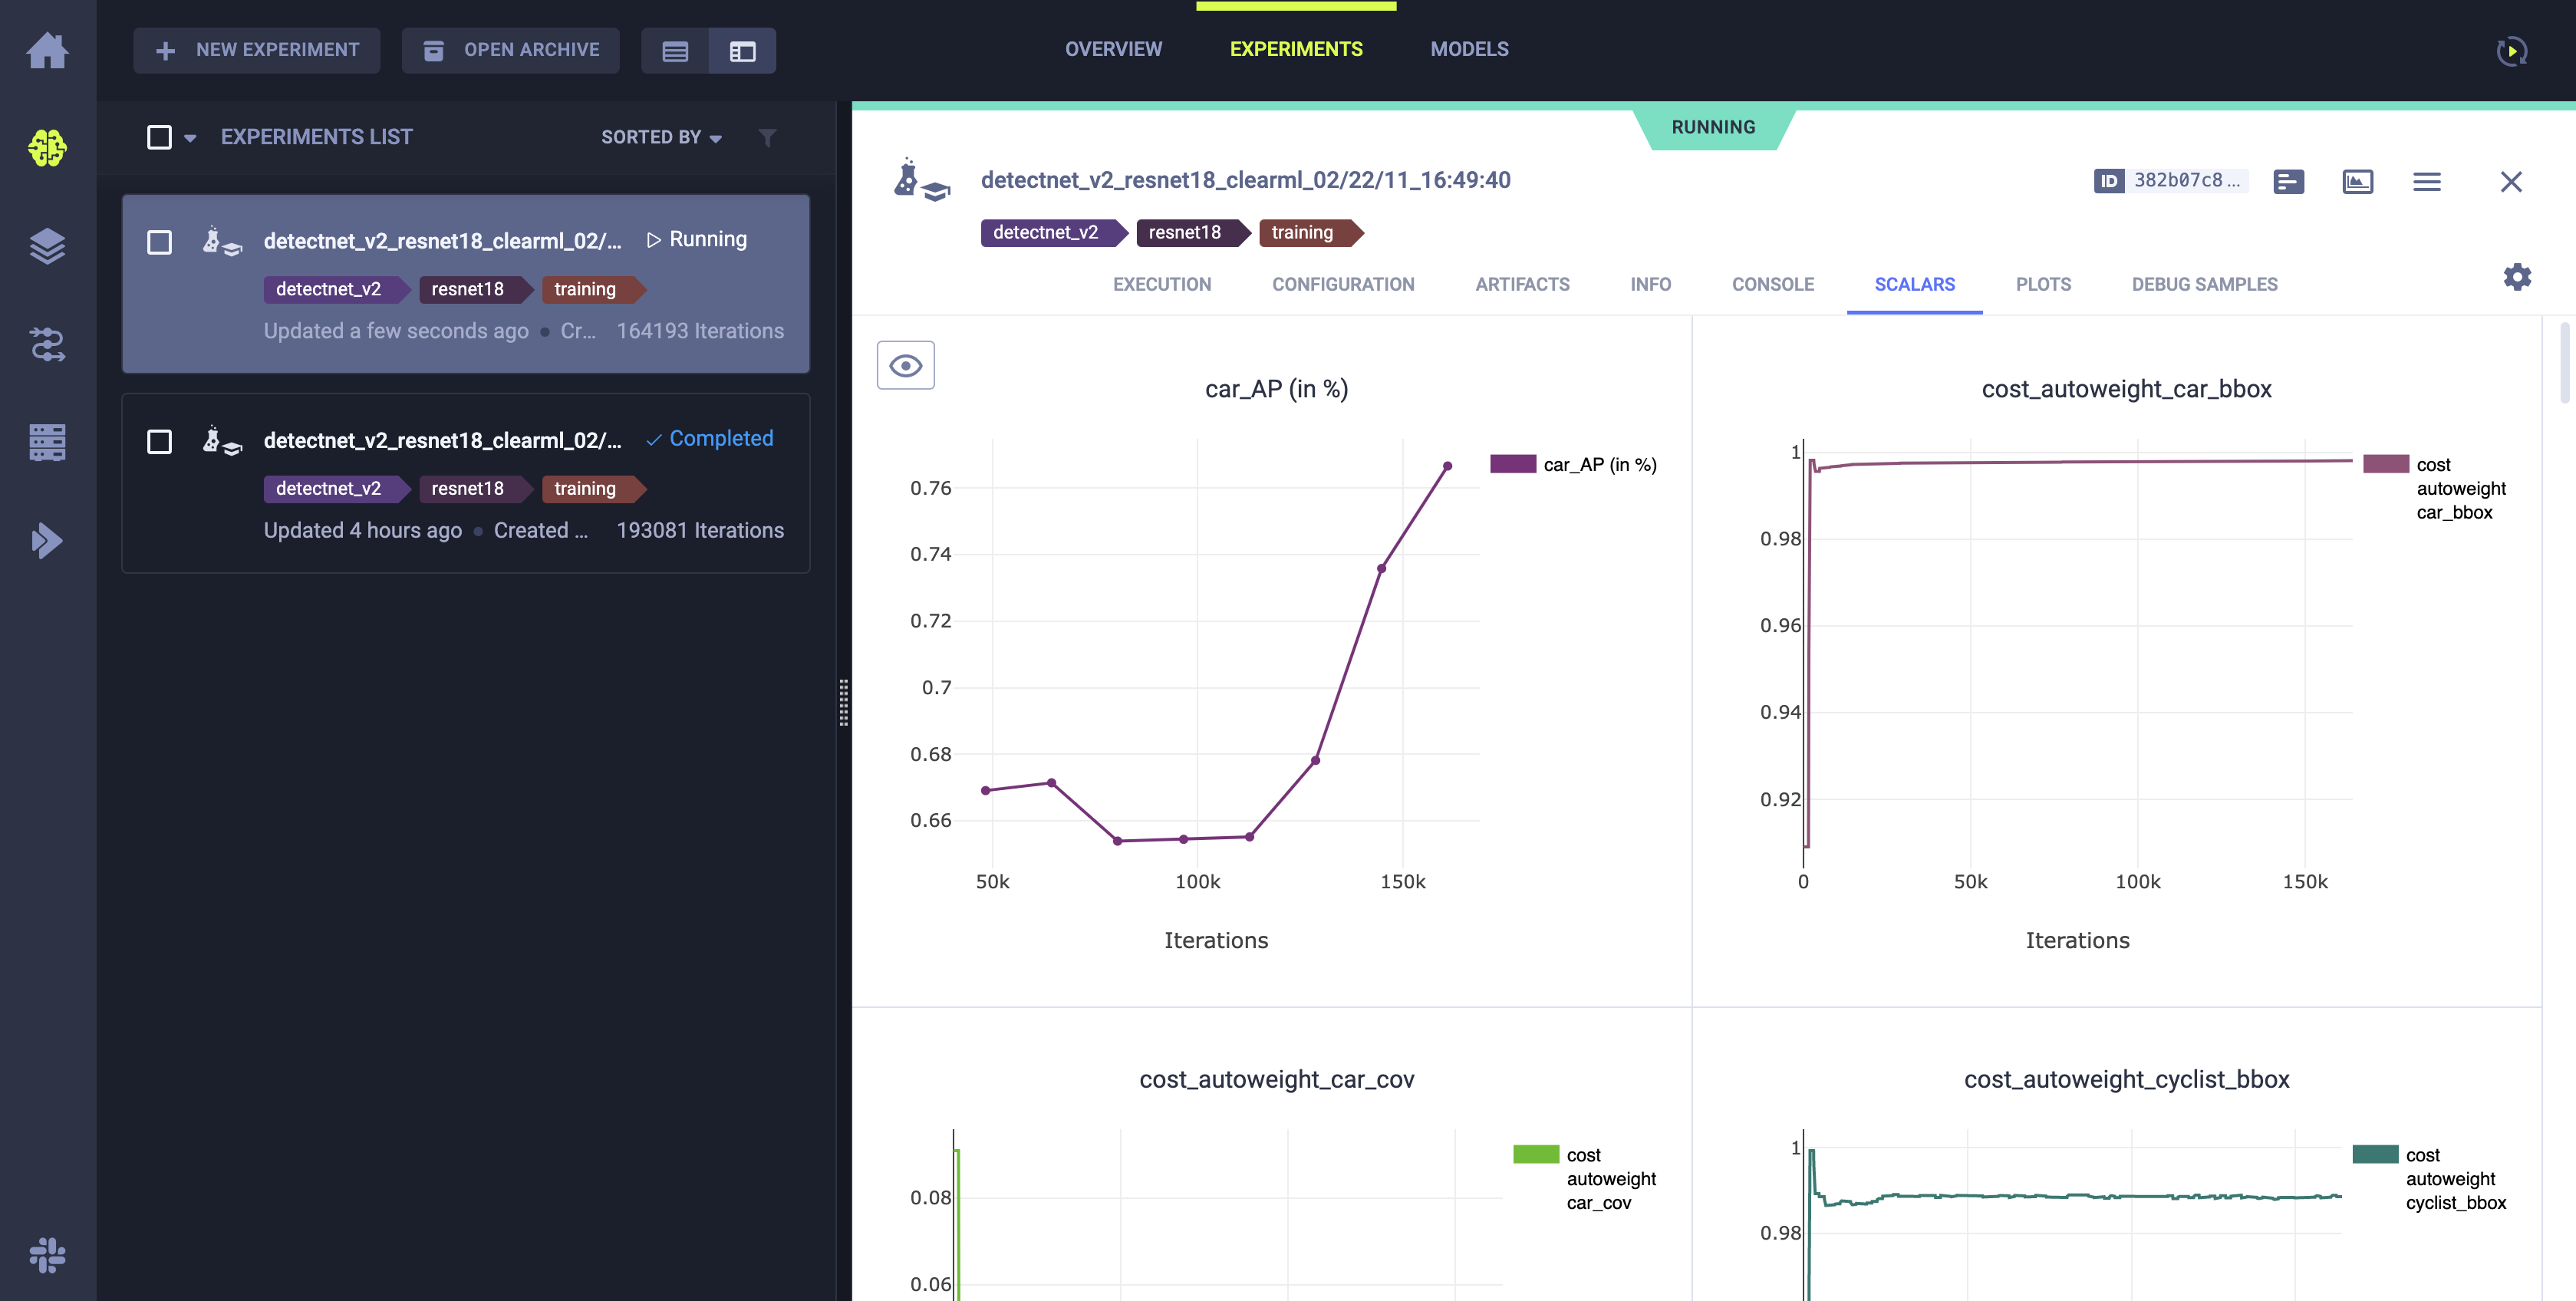The height and width of the screenshot is (1301, 2576).
Task: Open the select-all checkbox dropdown arrow
Action: (x=190, y=138)
